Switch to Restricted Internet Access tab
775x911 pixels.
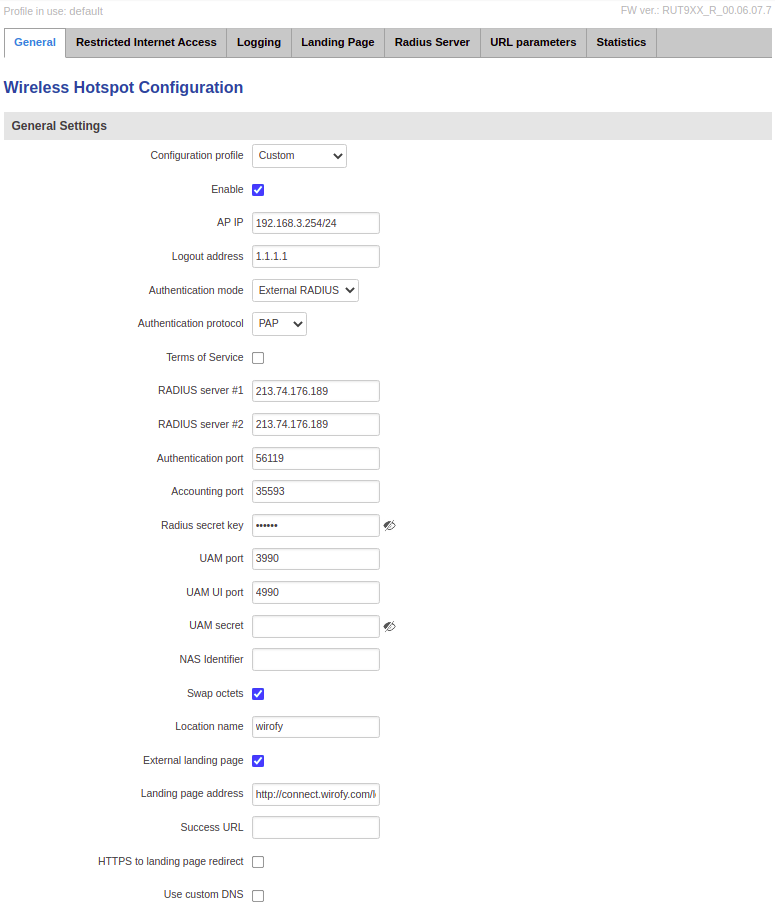pos(146,43)
